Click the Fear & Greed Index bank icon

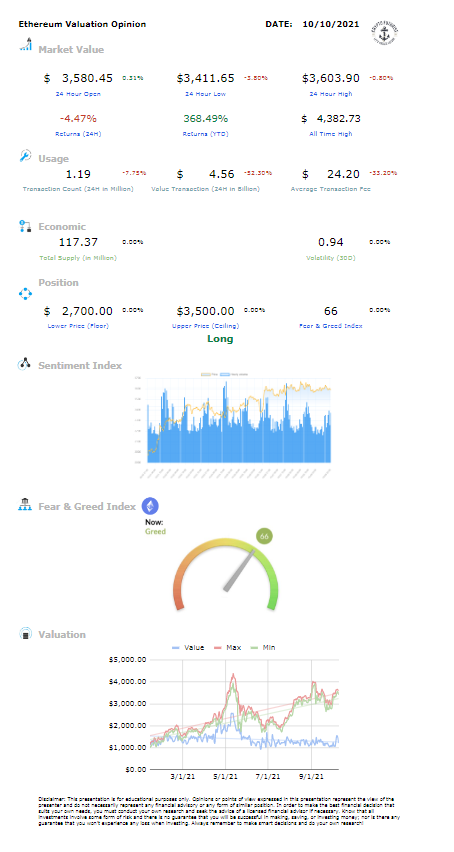(26, 505)
